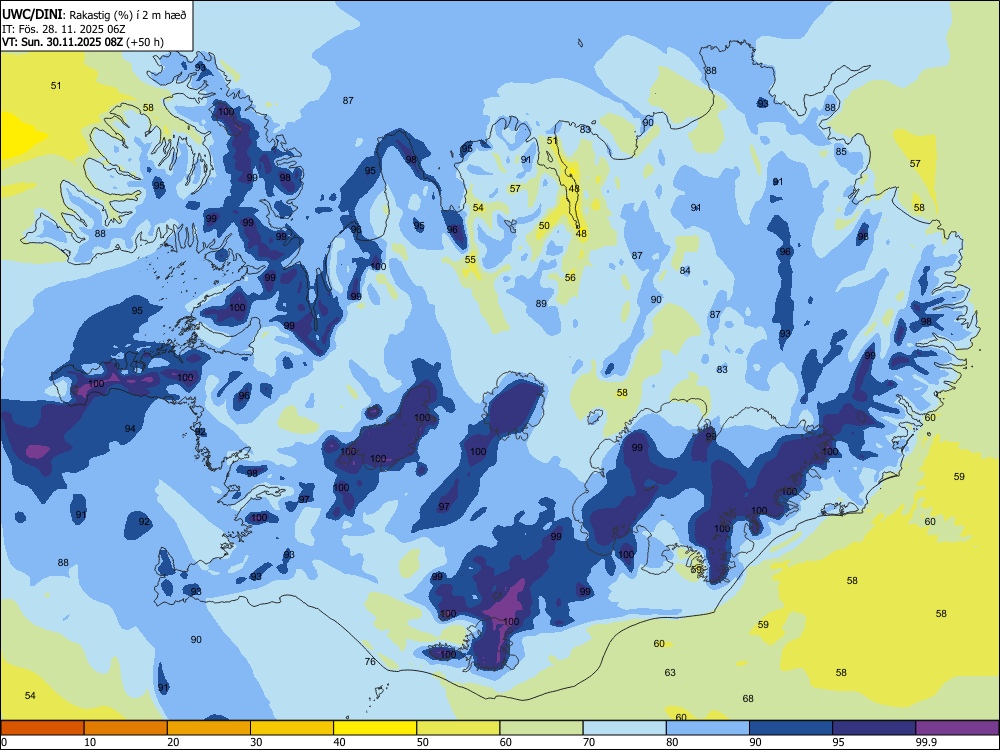The width and height of the screenshot is (1000, 750).
Task: Click the humidity value 63 on the map
Action: 670,672
